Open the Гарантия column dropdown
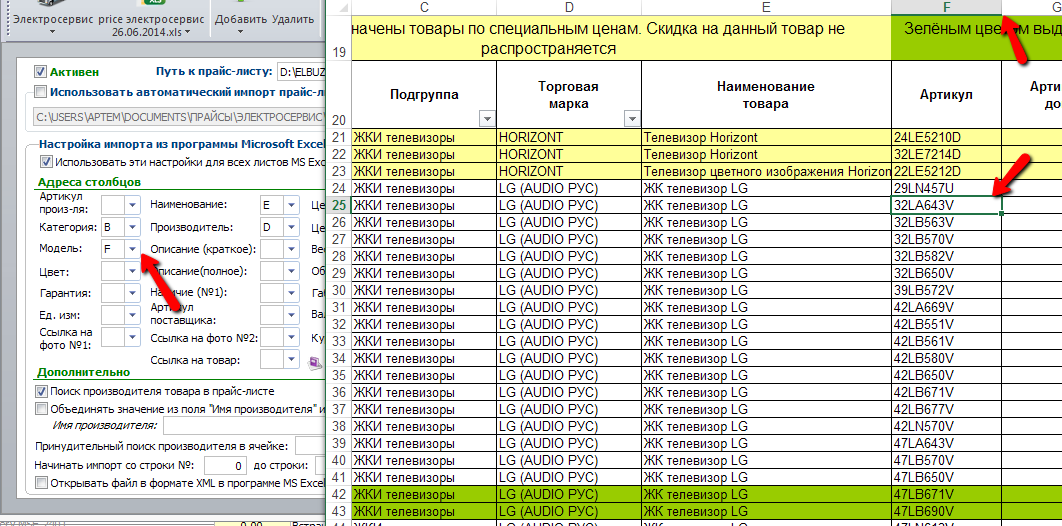The height and width of the screenshot is (526, 1062). point(132,293)
